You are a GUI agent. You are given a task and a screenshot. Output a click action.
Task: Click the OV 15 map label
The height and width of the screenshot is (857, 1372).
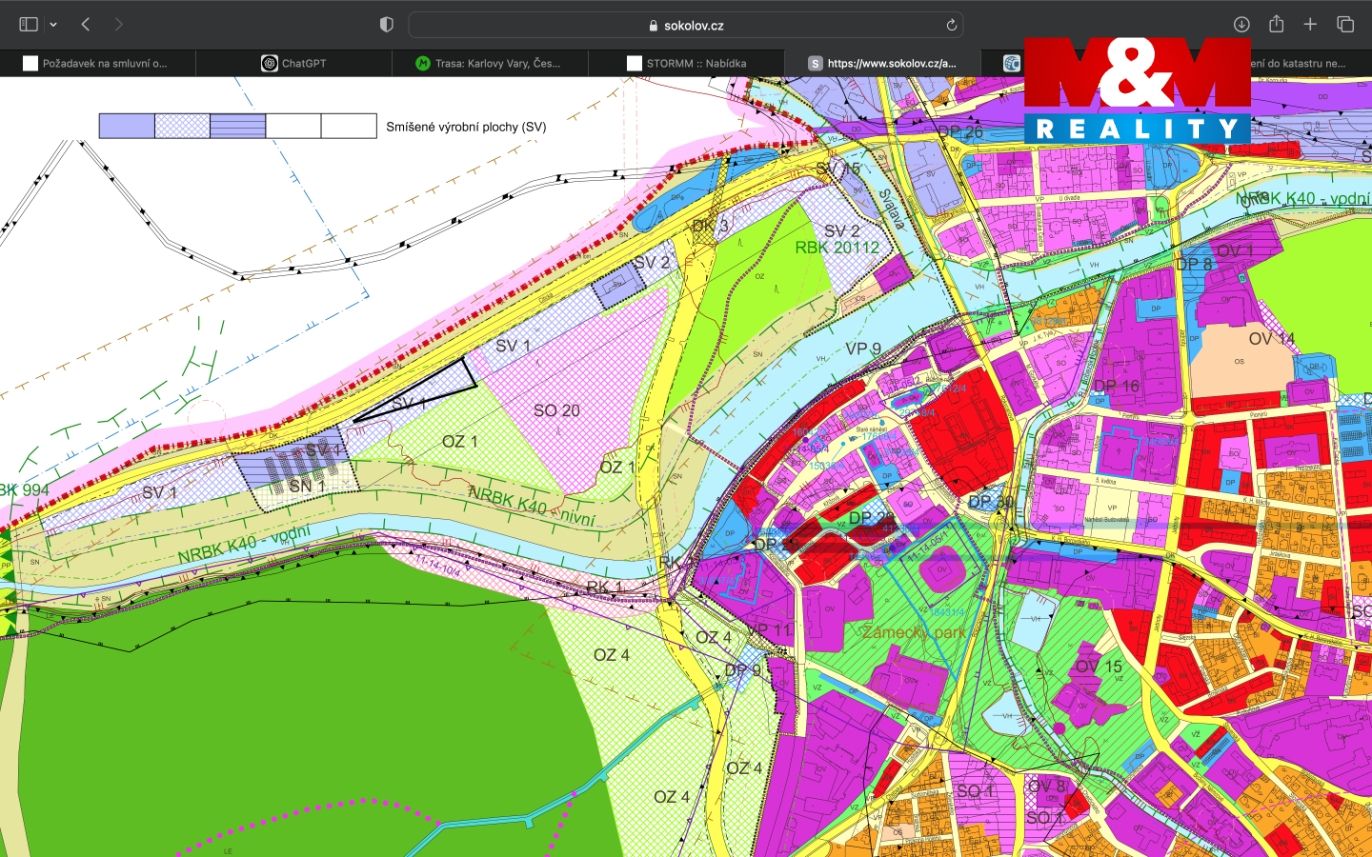click(1099, 666)
